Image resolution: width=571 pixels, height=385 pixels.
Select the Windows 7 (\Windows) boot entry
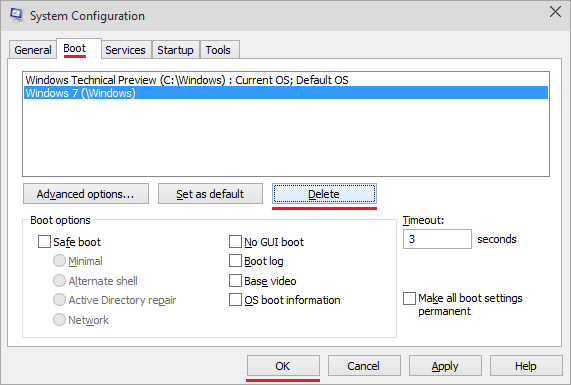pyautogui.click(x=286, y=93)
